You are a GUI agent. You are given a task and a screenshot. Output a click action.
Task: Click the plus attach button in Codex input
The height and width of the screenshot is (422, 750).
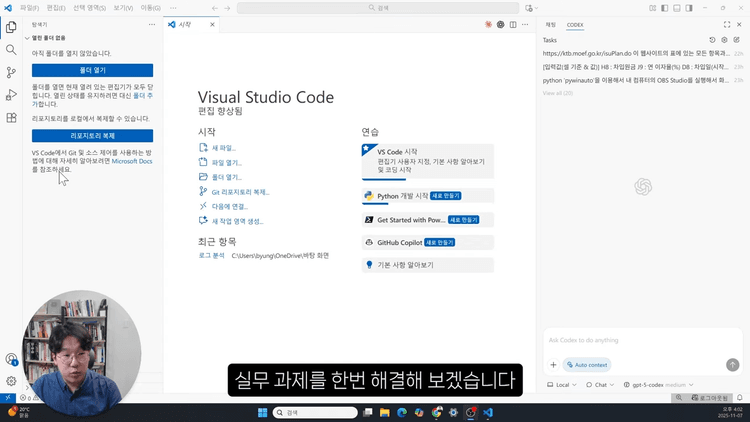(x=553, y=365)
